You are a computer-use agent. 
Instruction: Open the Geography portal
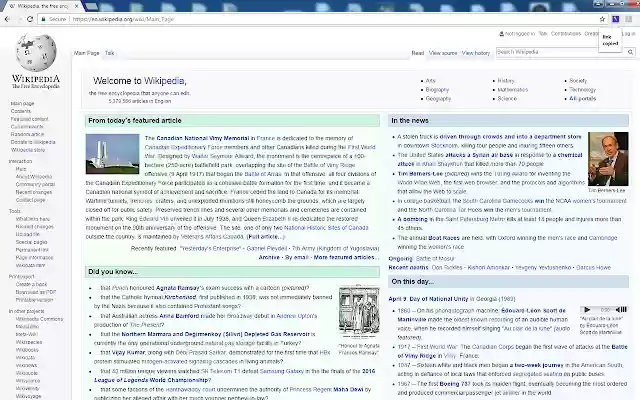click(438, 99)
